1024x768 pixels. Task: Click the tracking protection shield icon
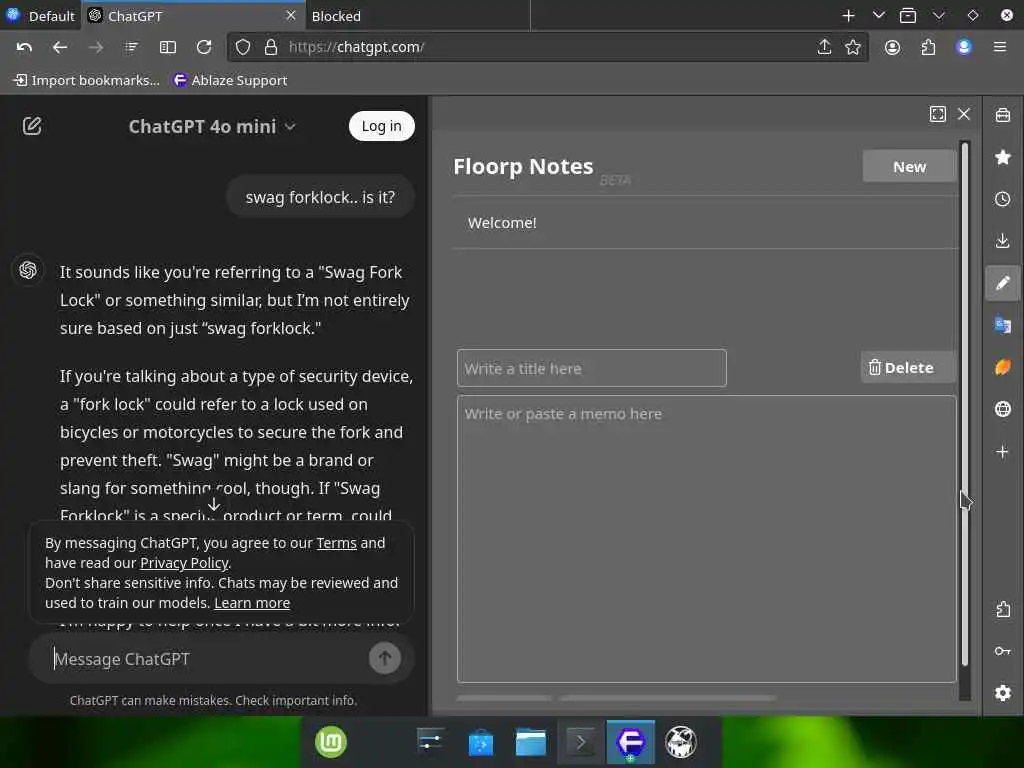pos(243,47)
